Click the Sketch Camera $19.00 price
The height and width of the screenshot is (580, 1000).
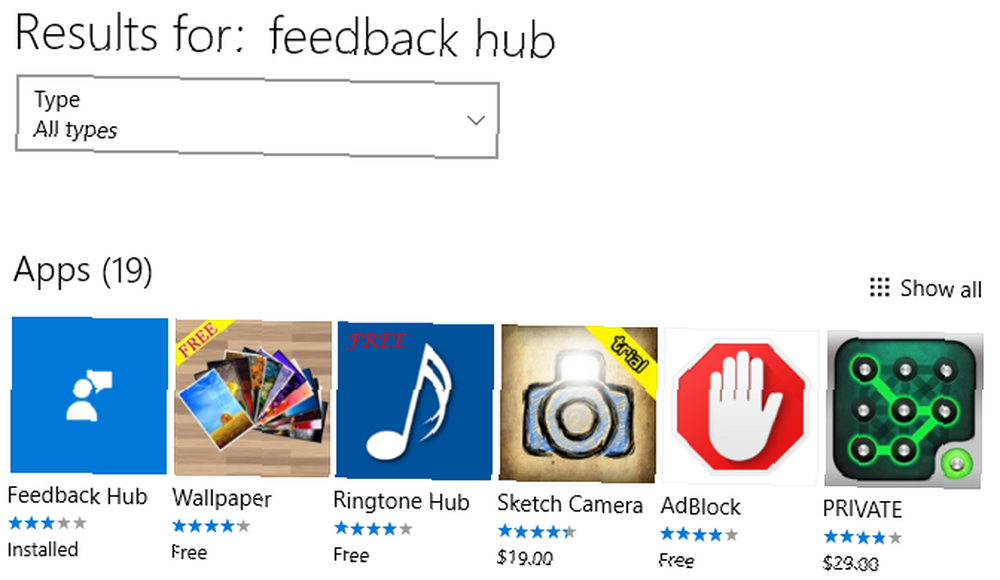click(525, 558)
